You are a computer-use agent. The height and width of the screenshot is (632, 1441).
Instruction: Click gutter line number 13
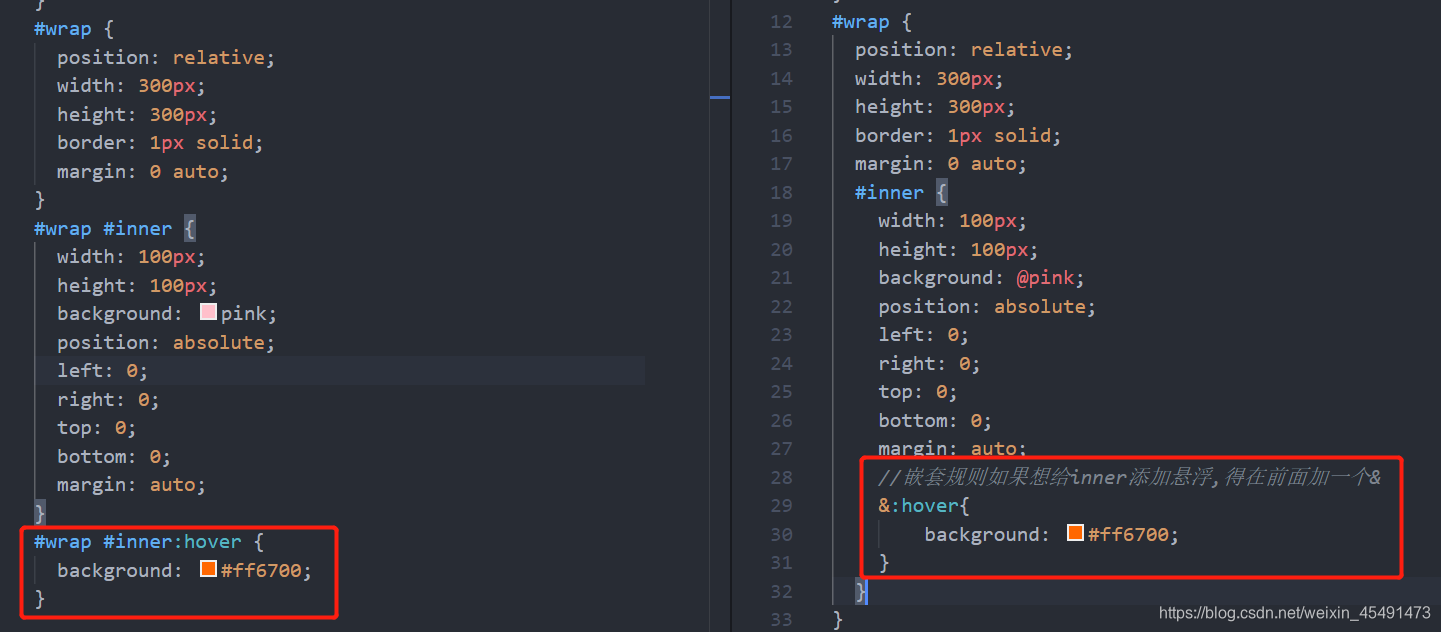782,49
